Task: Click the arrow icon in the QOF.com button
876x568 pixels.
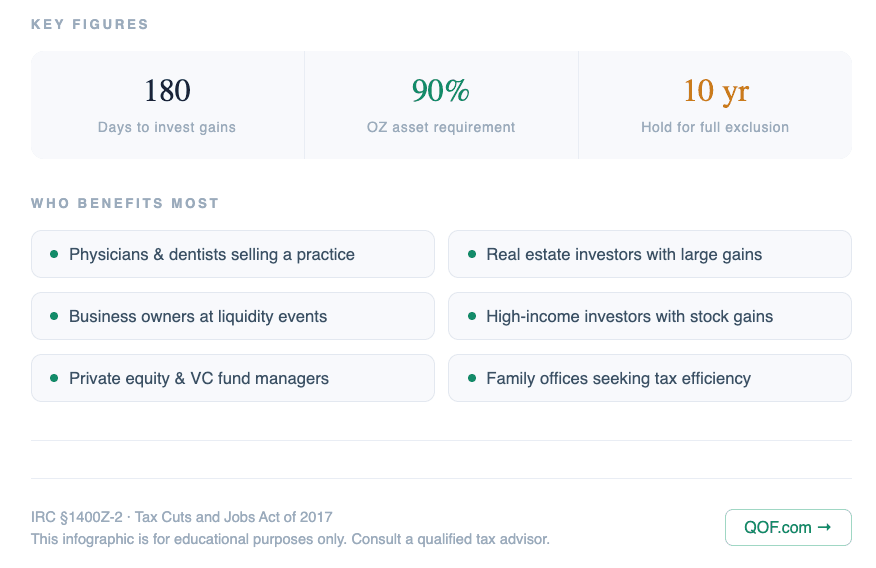Action: [825, 527]
